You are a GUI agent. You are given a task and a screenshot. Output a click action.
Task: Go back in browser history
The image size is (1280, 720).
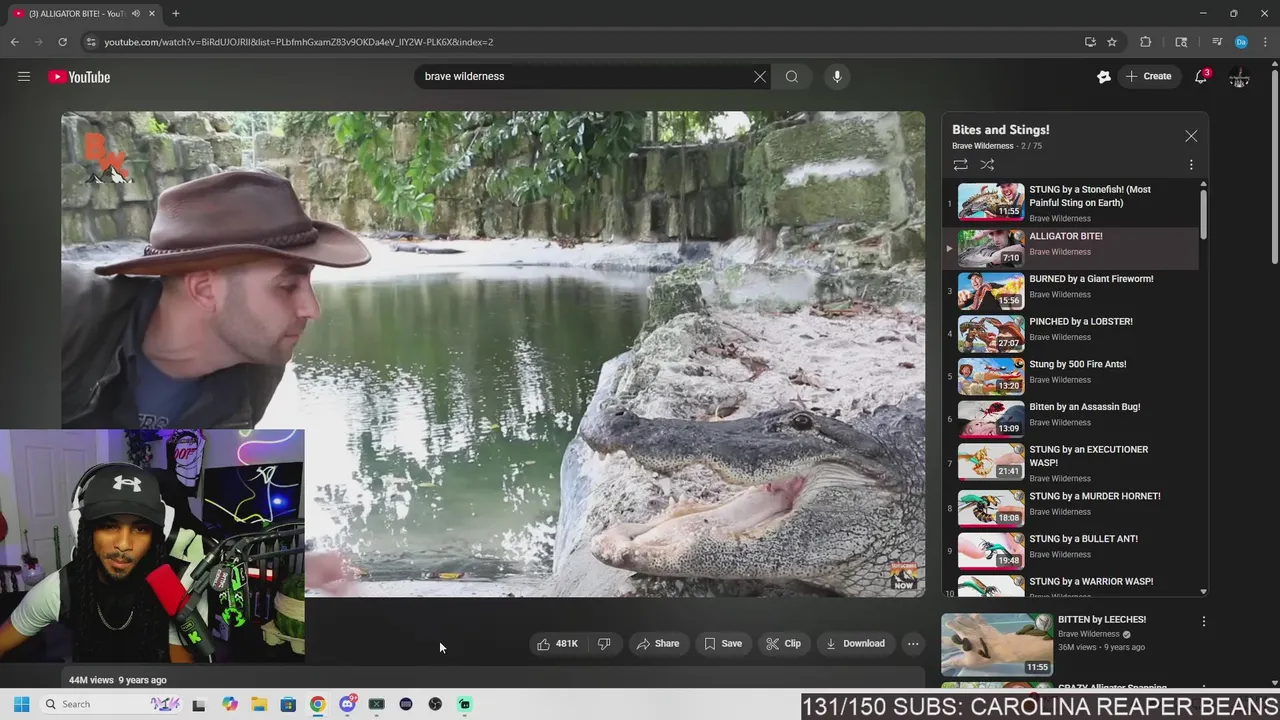(14, 42)
